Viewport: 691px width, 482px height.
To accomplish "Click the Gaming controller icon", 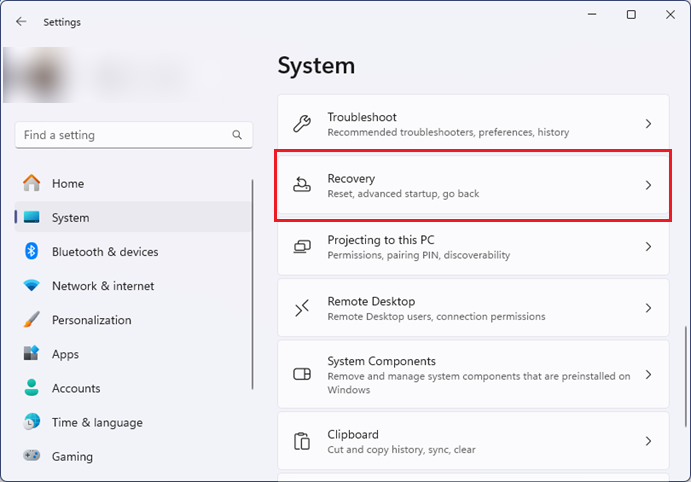I will [31, 455].
